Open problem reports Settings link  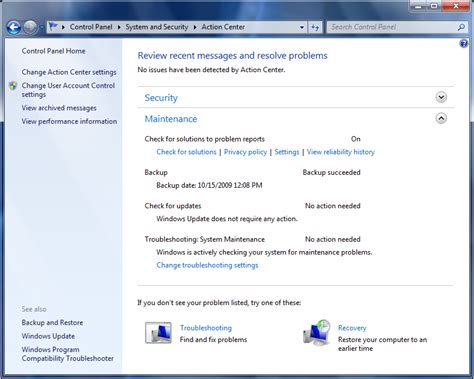pos(287,152)
